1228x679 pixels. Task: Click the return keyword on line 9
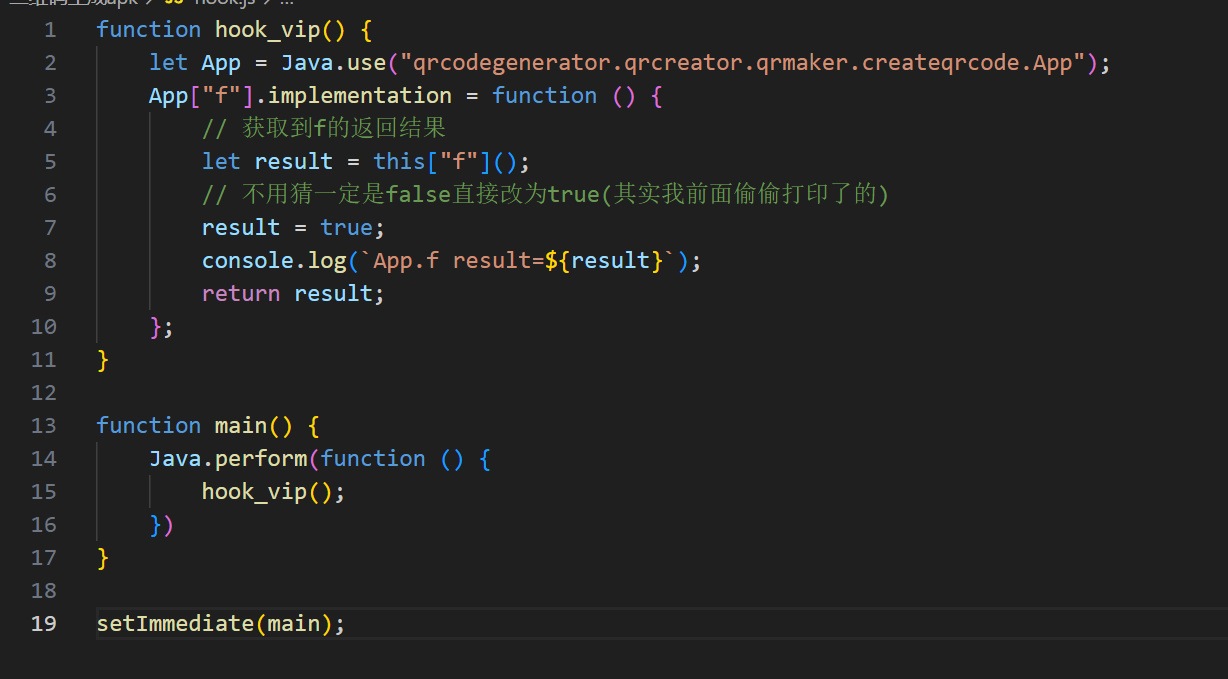(241, 294)
